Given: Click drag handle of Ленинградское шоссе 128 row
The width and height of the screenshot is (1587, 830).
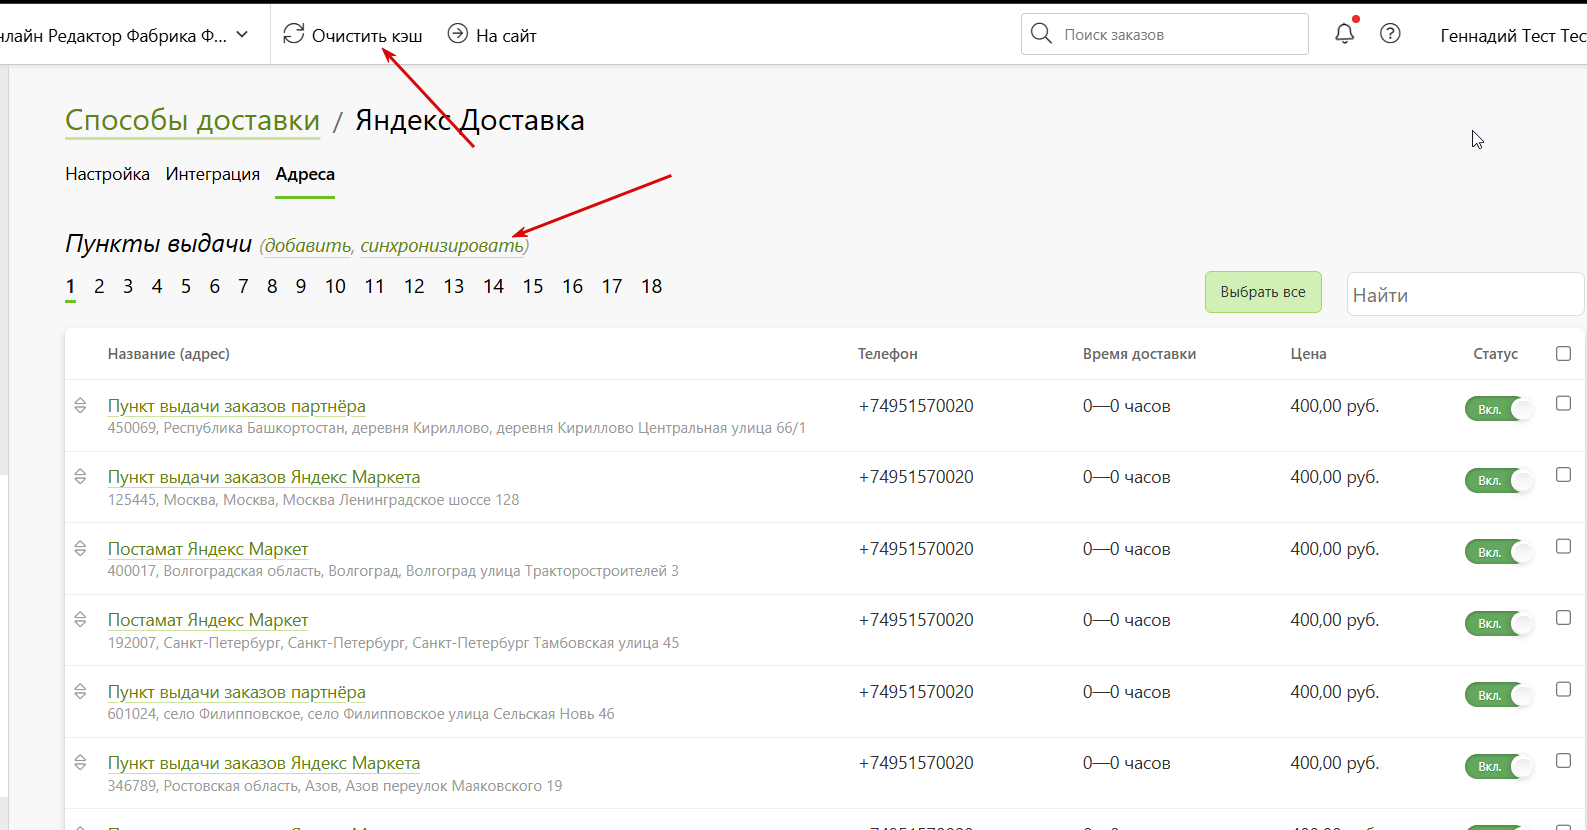Looking at the screenshot, I should [80, 476].
